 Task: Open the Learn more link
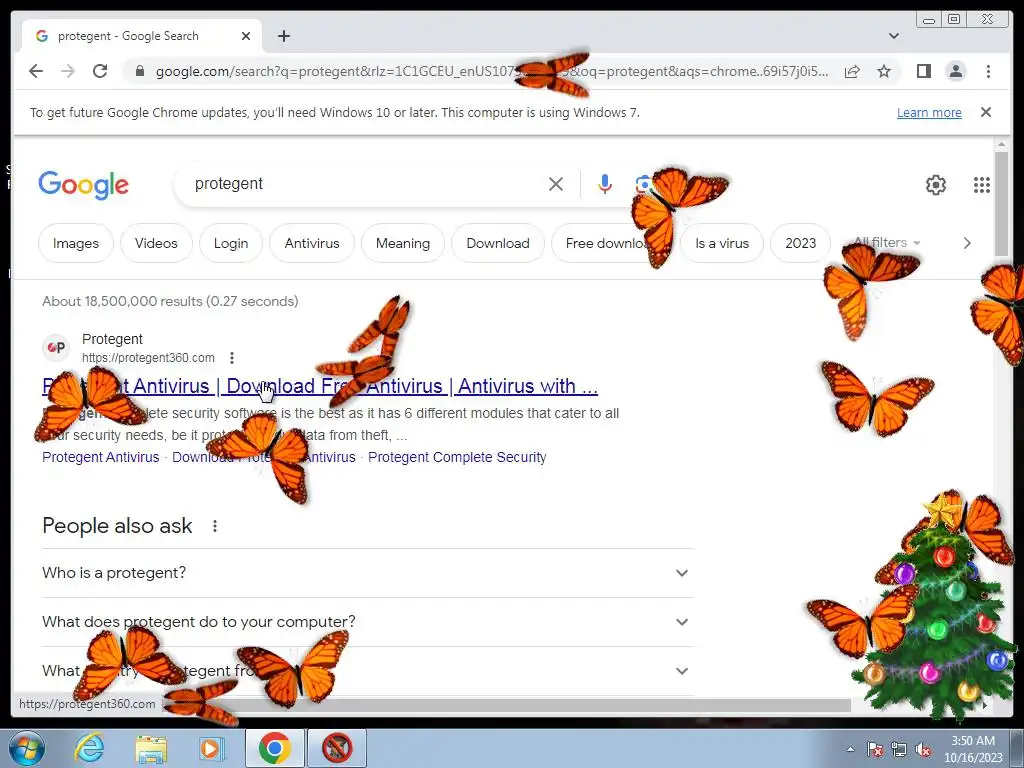929,112
